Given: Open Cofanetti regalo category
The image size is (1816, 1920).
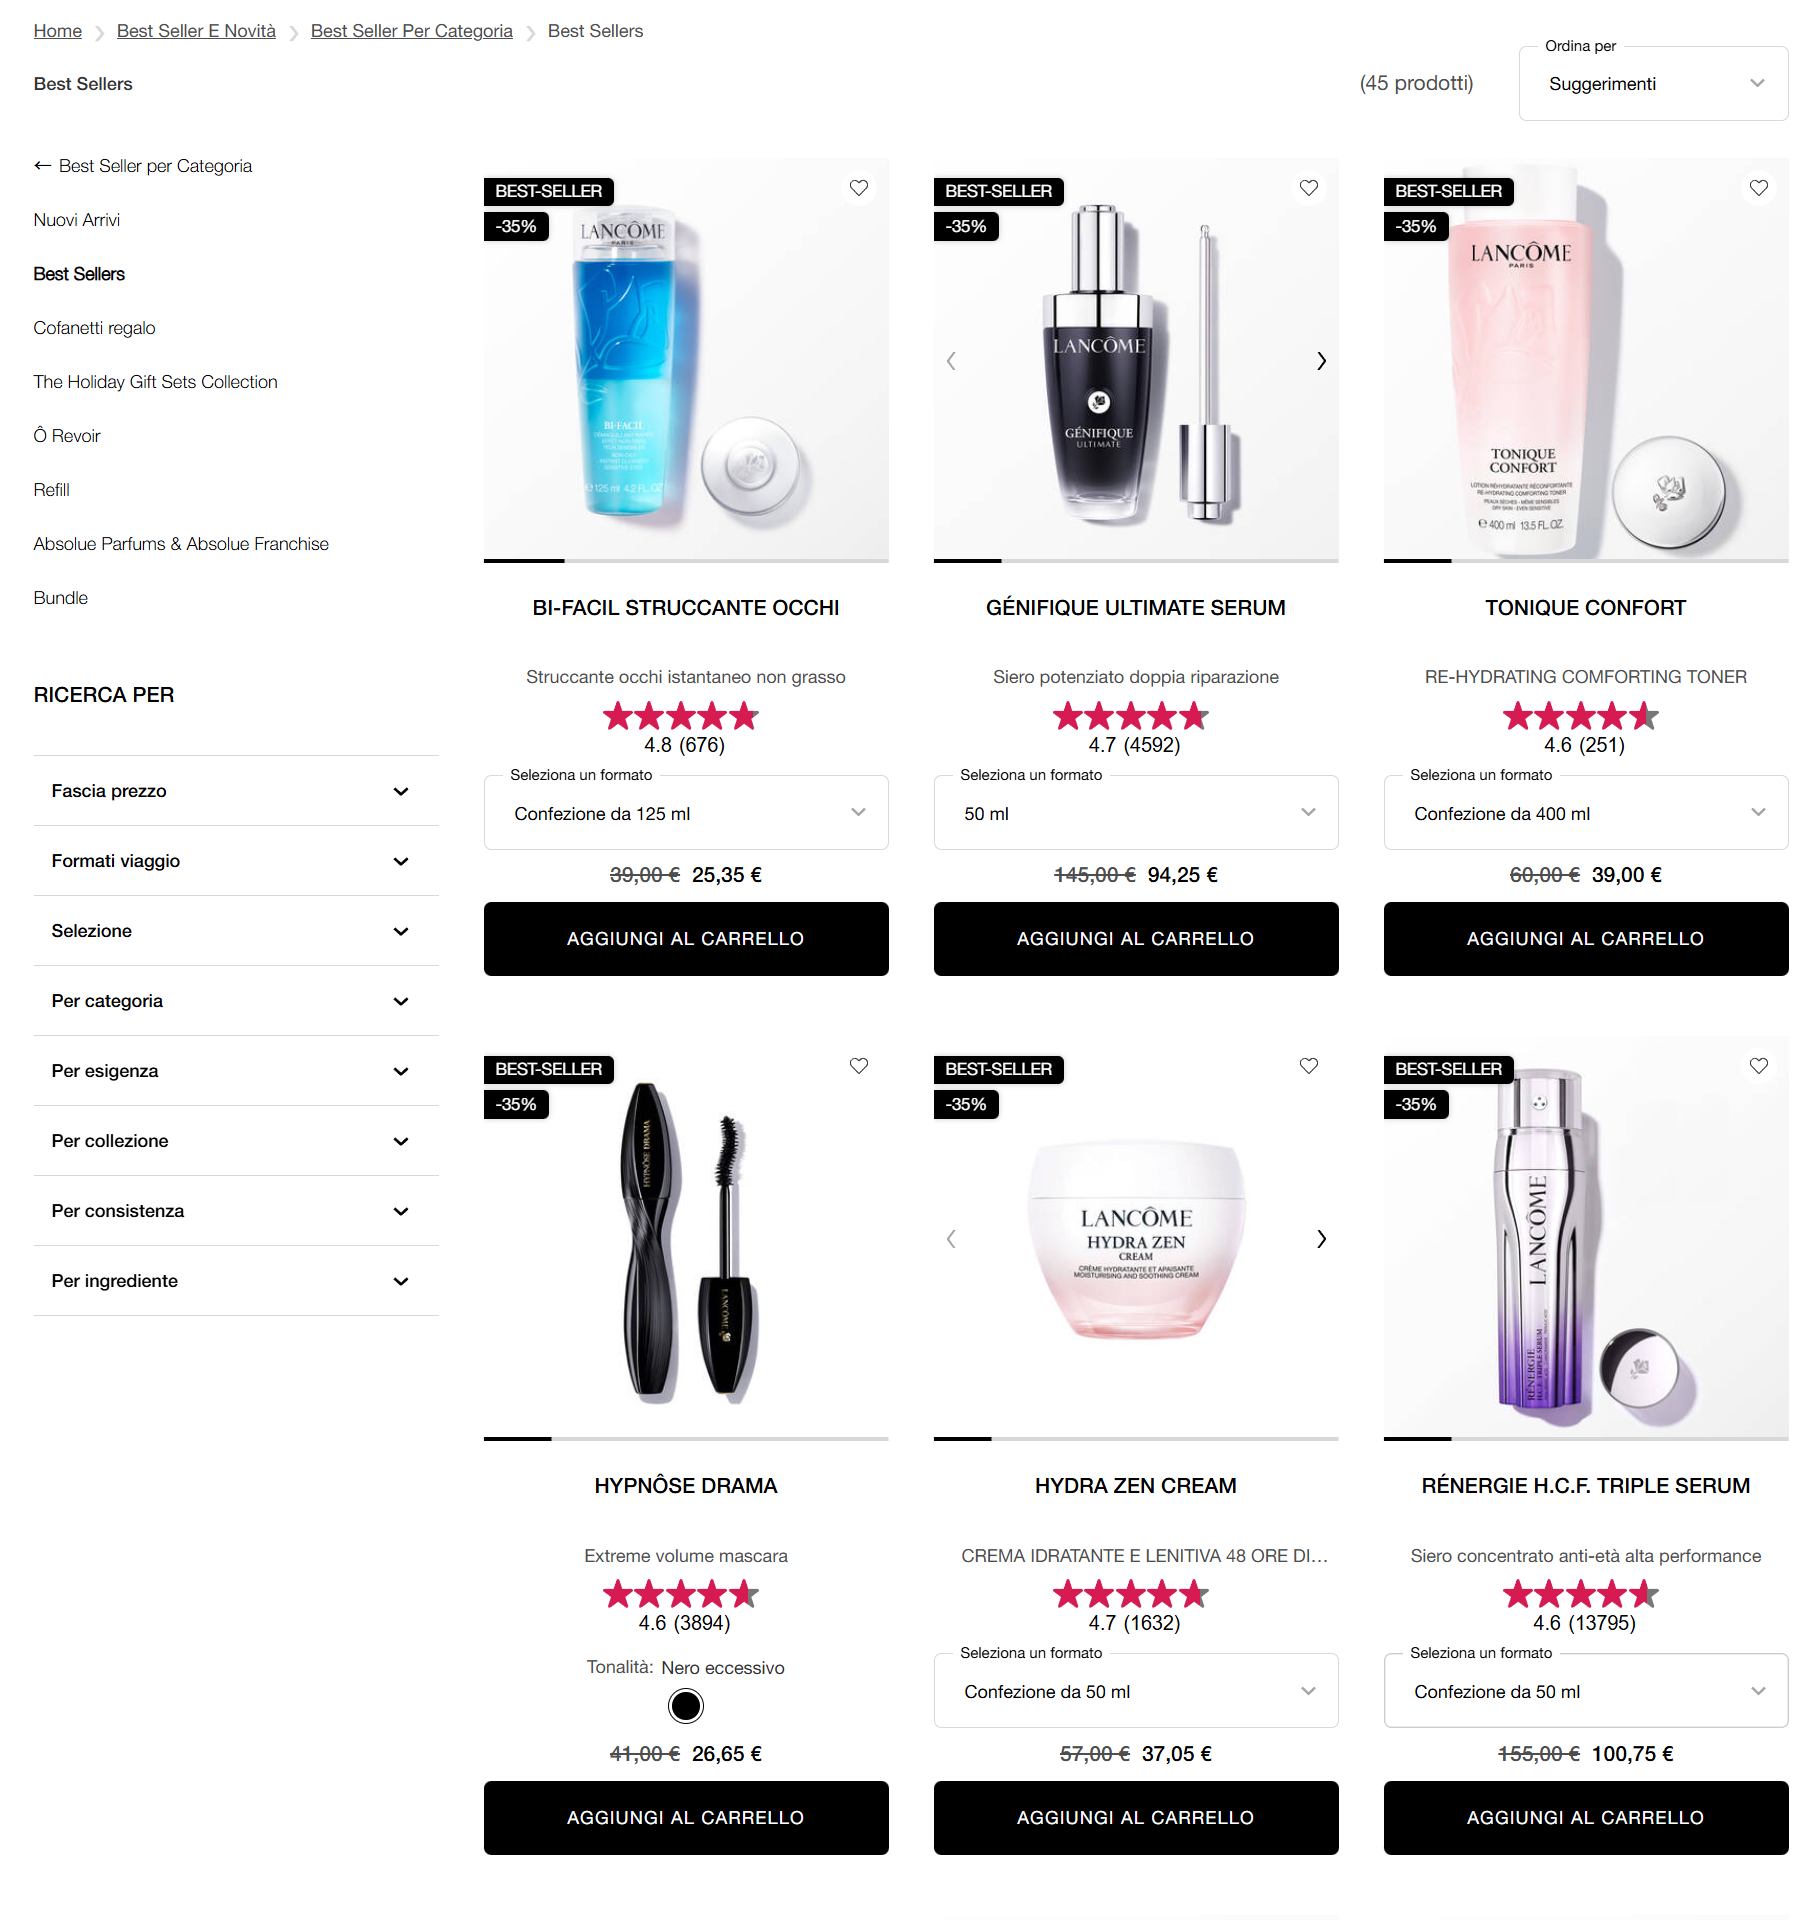Looking at the screenshot, I should pyautogui.click(x=94, y=328).
